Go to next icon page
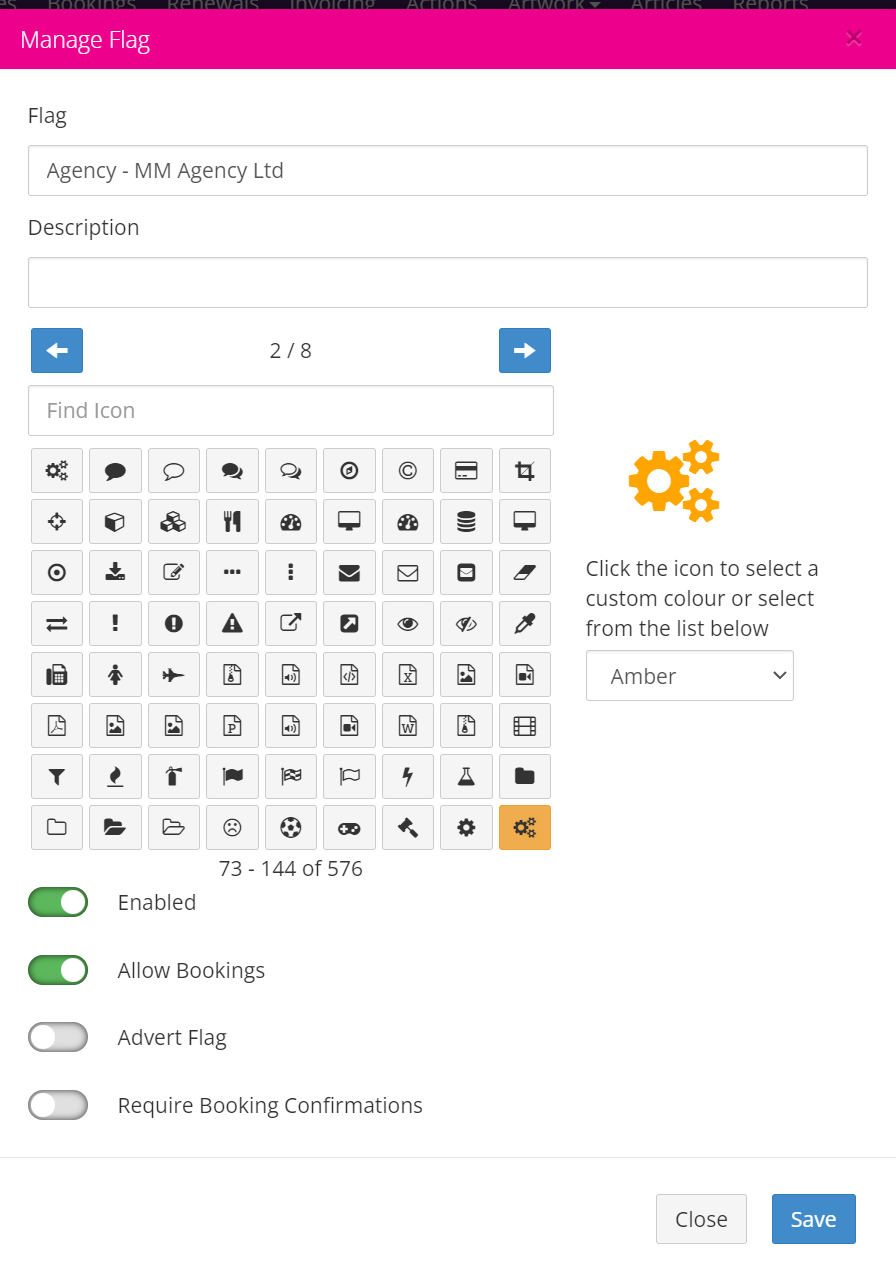Image resolution: width=896 pixels, height=1271 pixels. (525, 350)
